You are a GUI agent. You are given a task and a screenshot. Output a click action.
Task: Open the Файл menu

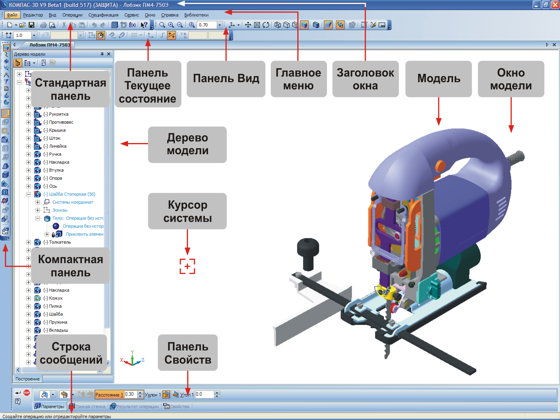point(12,15)
